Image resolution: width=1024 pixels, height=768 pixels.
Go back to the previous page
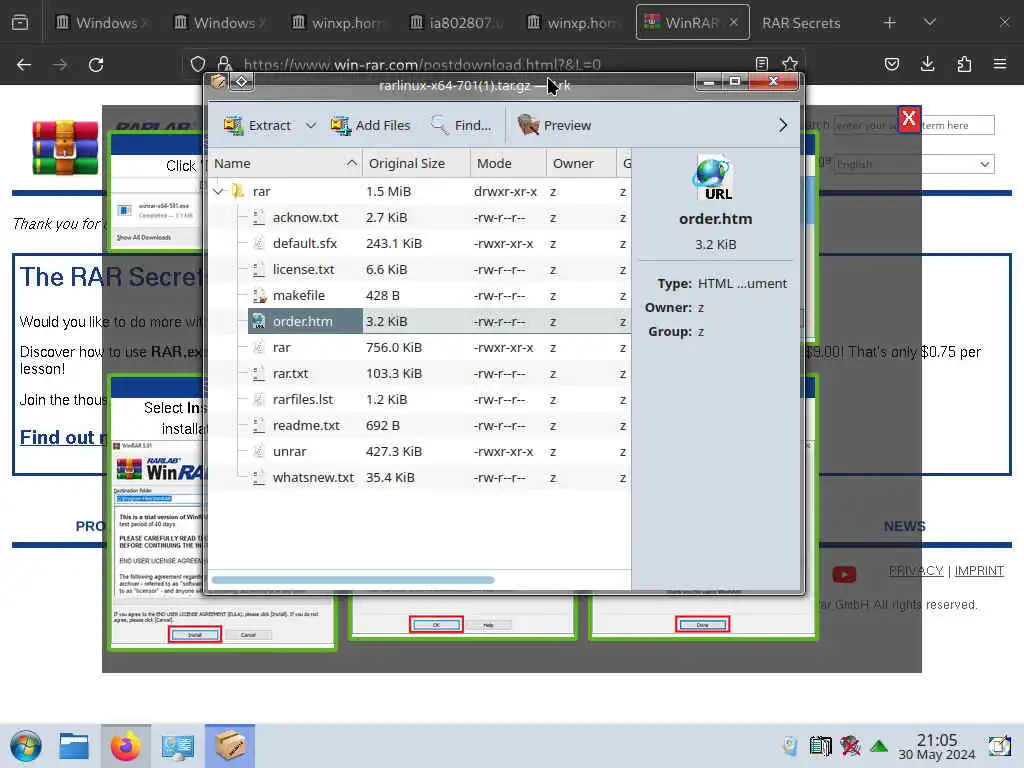24,65
